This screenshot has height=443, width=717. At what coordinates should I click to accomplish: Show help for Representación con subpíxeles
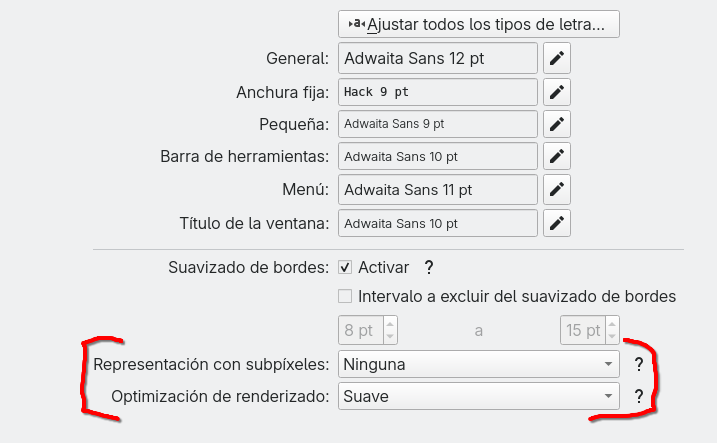click(639, 364)
